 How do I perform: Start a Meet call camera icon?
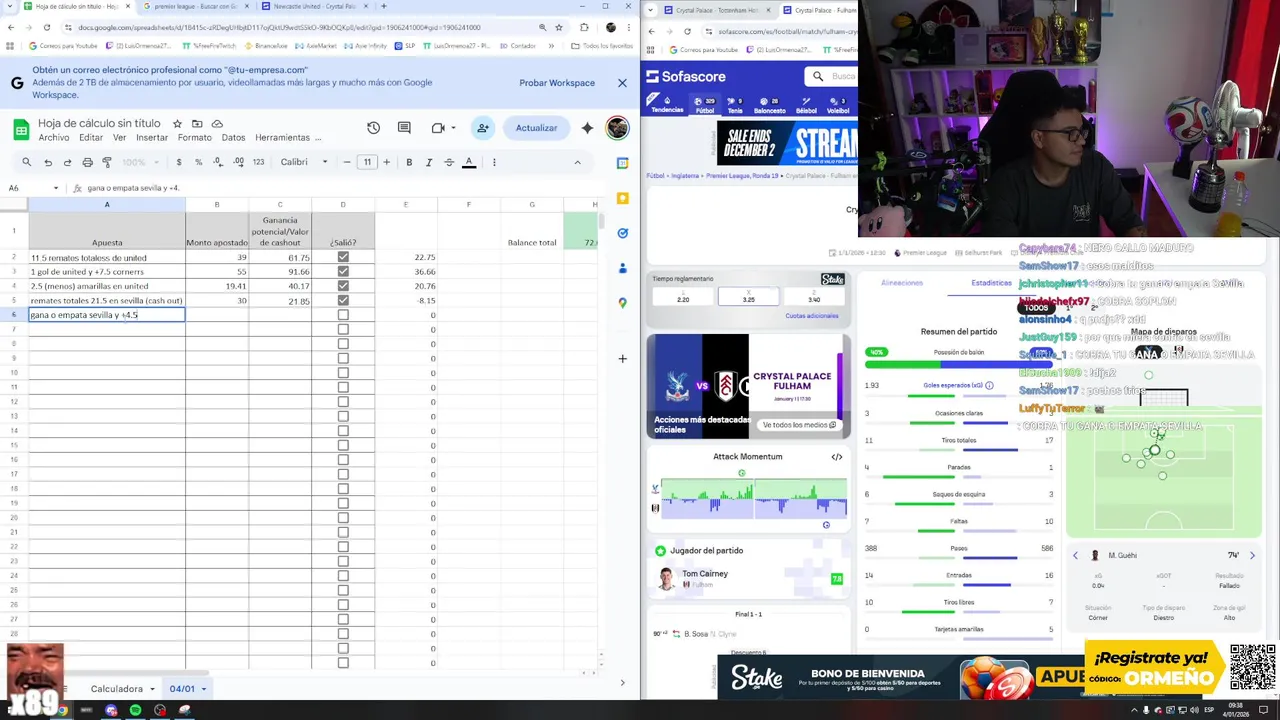point(438,128)
